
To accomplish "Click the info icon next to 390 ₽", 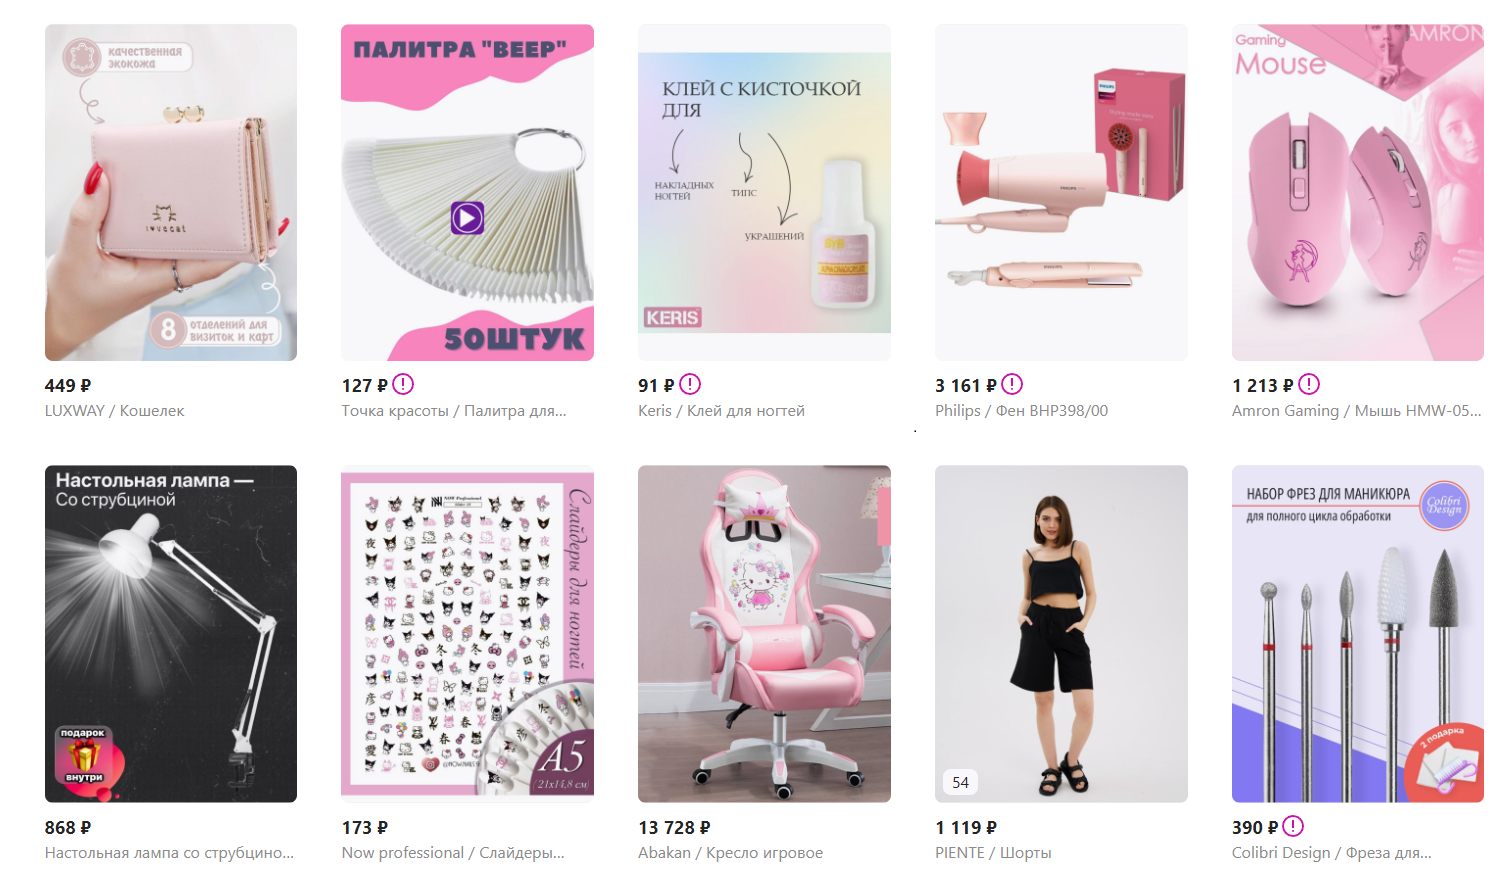I will point(1293,826).
